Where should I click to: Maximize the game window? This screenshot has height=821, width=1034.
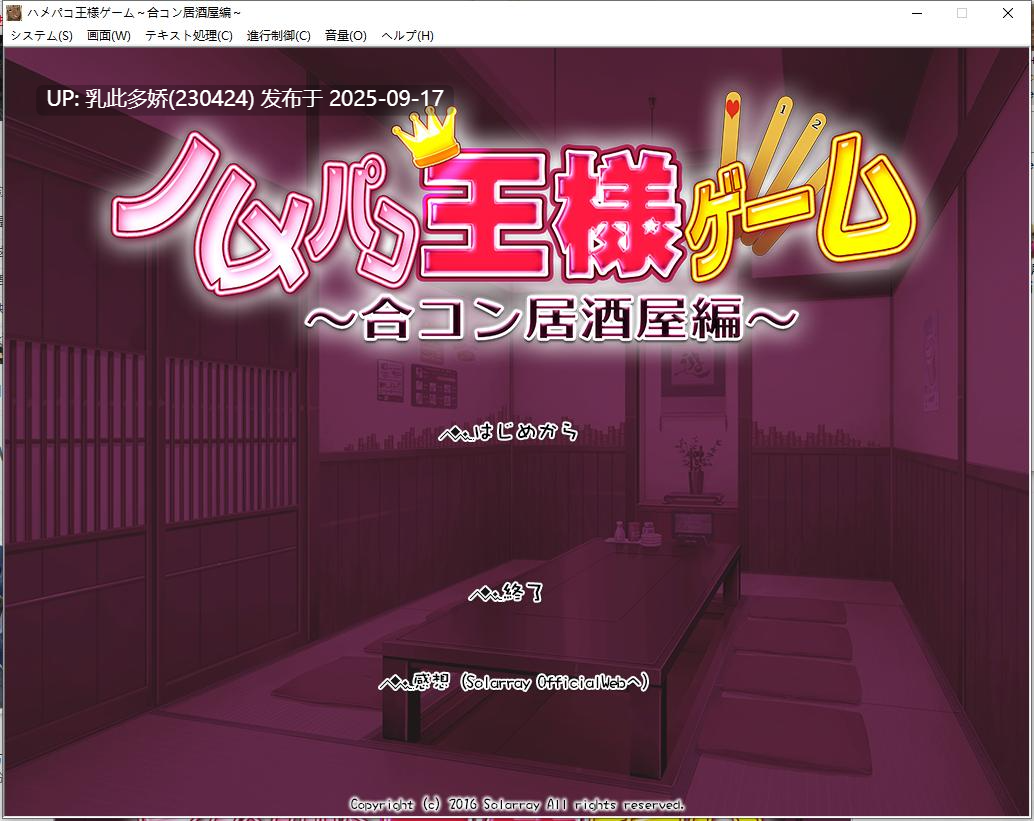click(962, 13)
